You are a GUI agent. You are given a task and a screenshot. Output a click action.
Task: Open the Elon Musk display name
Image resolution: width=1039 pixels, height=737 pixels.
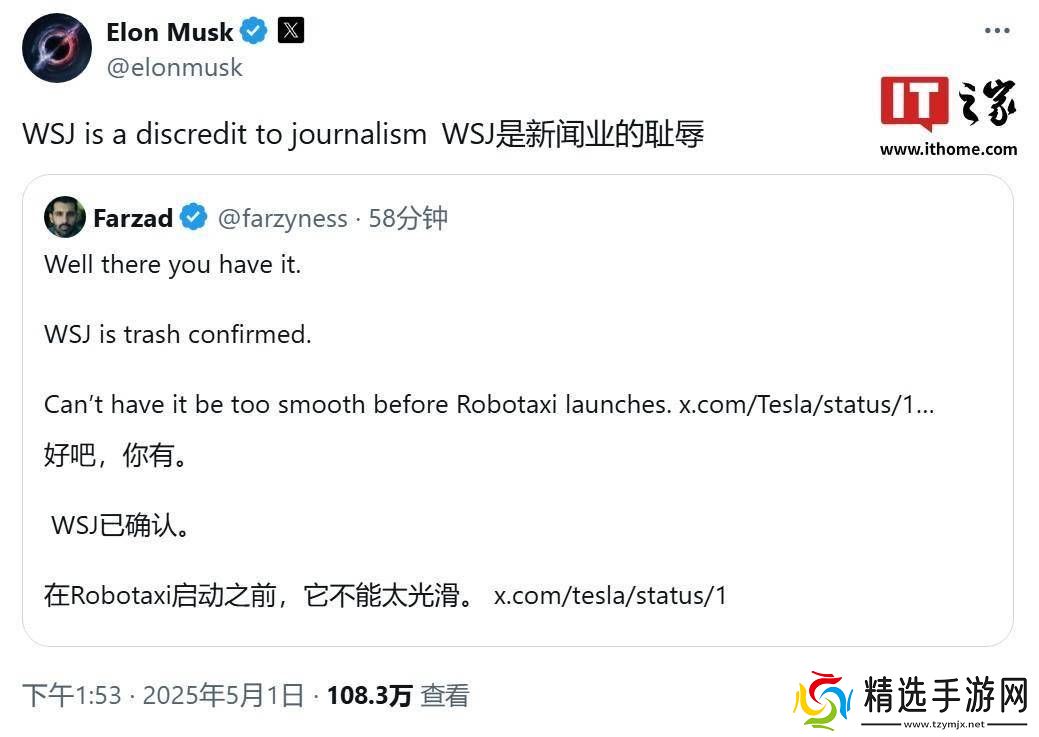pyautogui.click(x=169, y=32)
